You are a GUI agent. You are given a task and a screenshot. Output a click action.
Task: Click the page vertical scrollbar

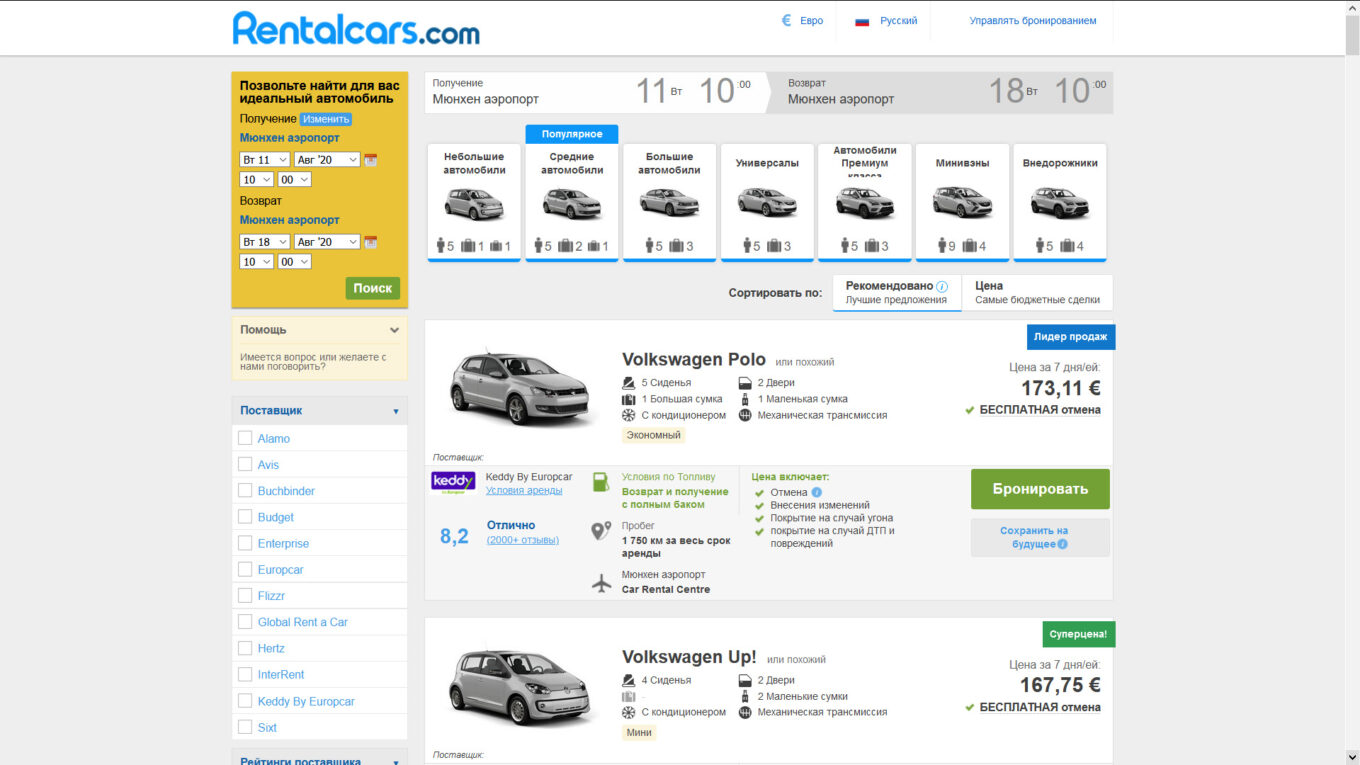(x=1352, y=300)
